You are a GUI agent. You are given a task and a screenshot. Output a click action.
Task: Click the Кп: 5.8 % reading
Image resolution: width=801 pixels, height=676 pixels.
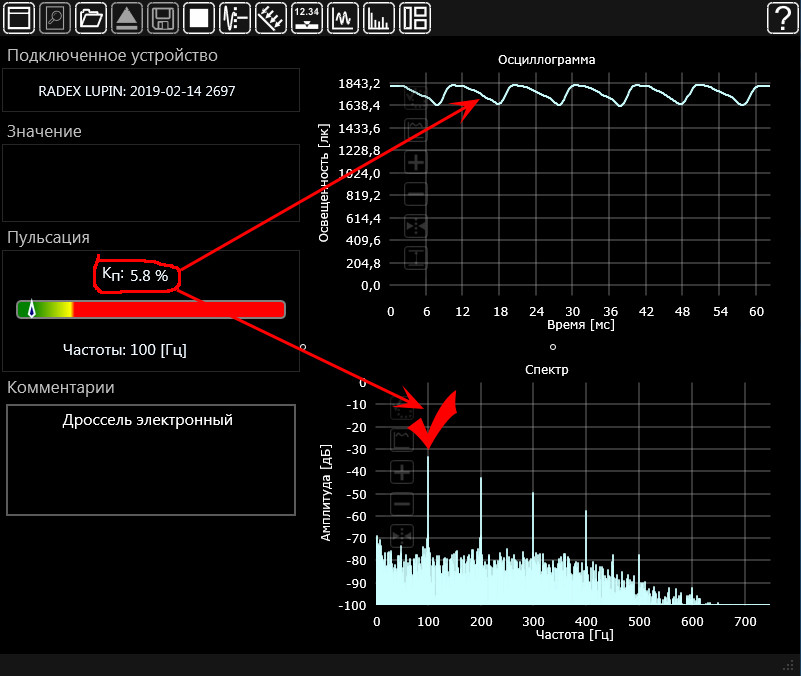tap(135, 275)
